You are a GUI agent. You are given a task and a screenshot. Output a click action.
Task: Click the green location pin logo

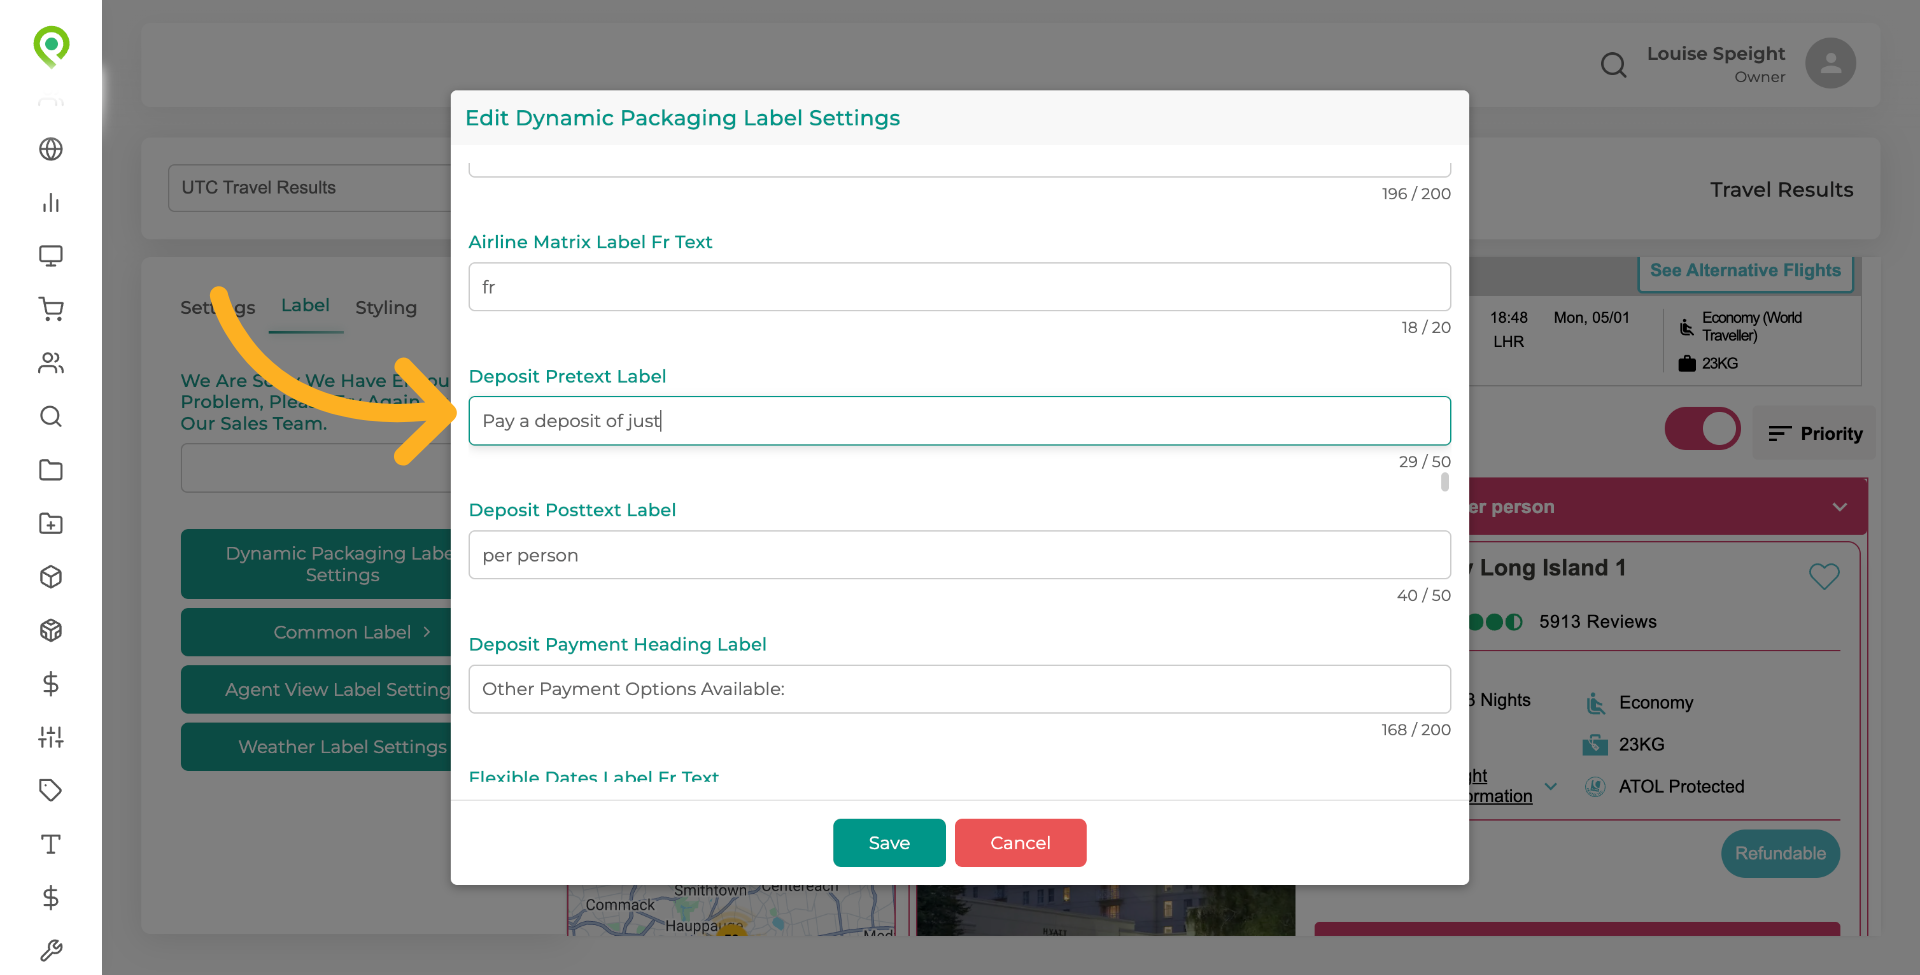[x=51, y=46]
